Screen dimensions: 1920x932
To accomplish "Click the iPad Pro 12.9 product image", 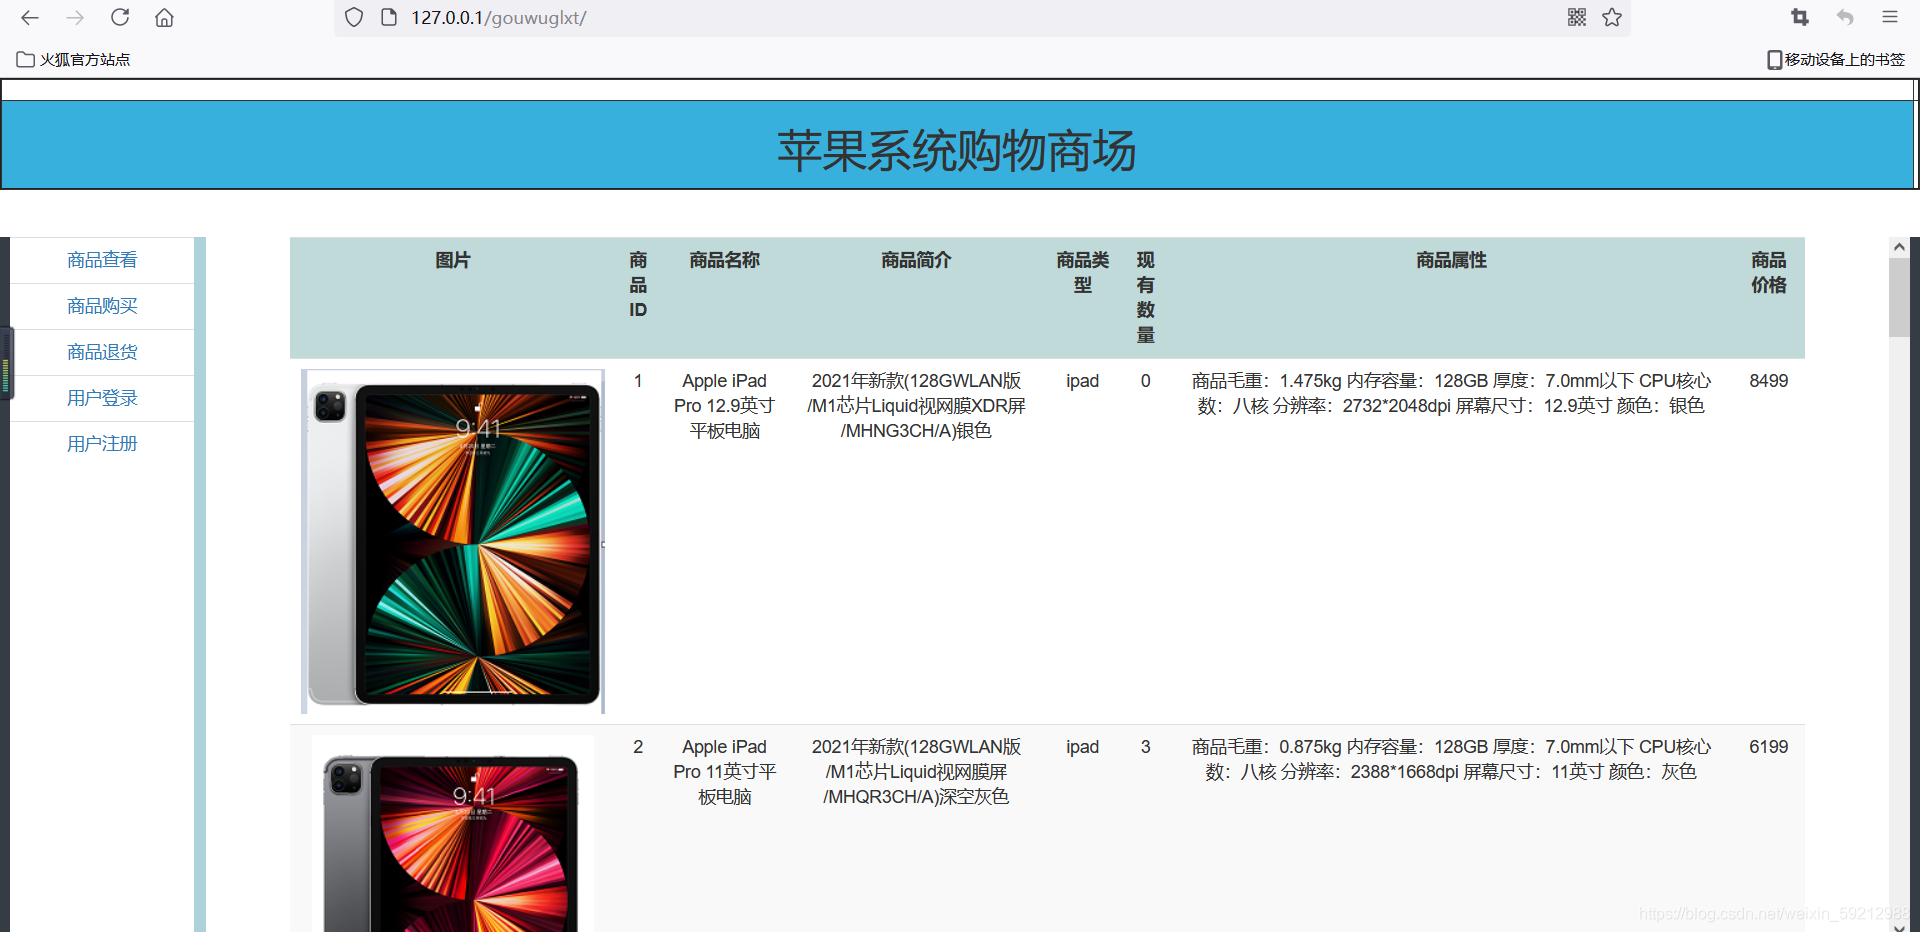I will click(x=453, y=541).
